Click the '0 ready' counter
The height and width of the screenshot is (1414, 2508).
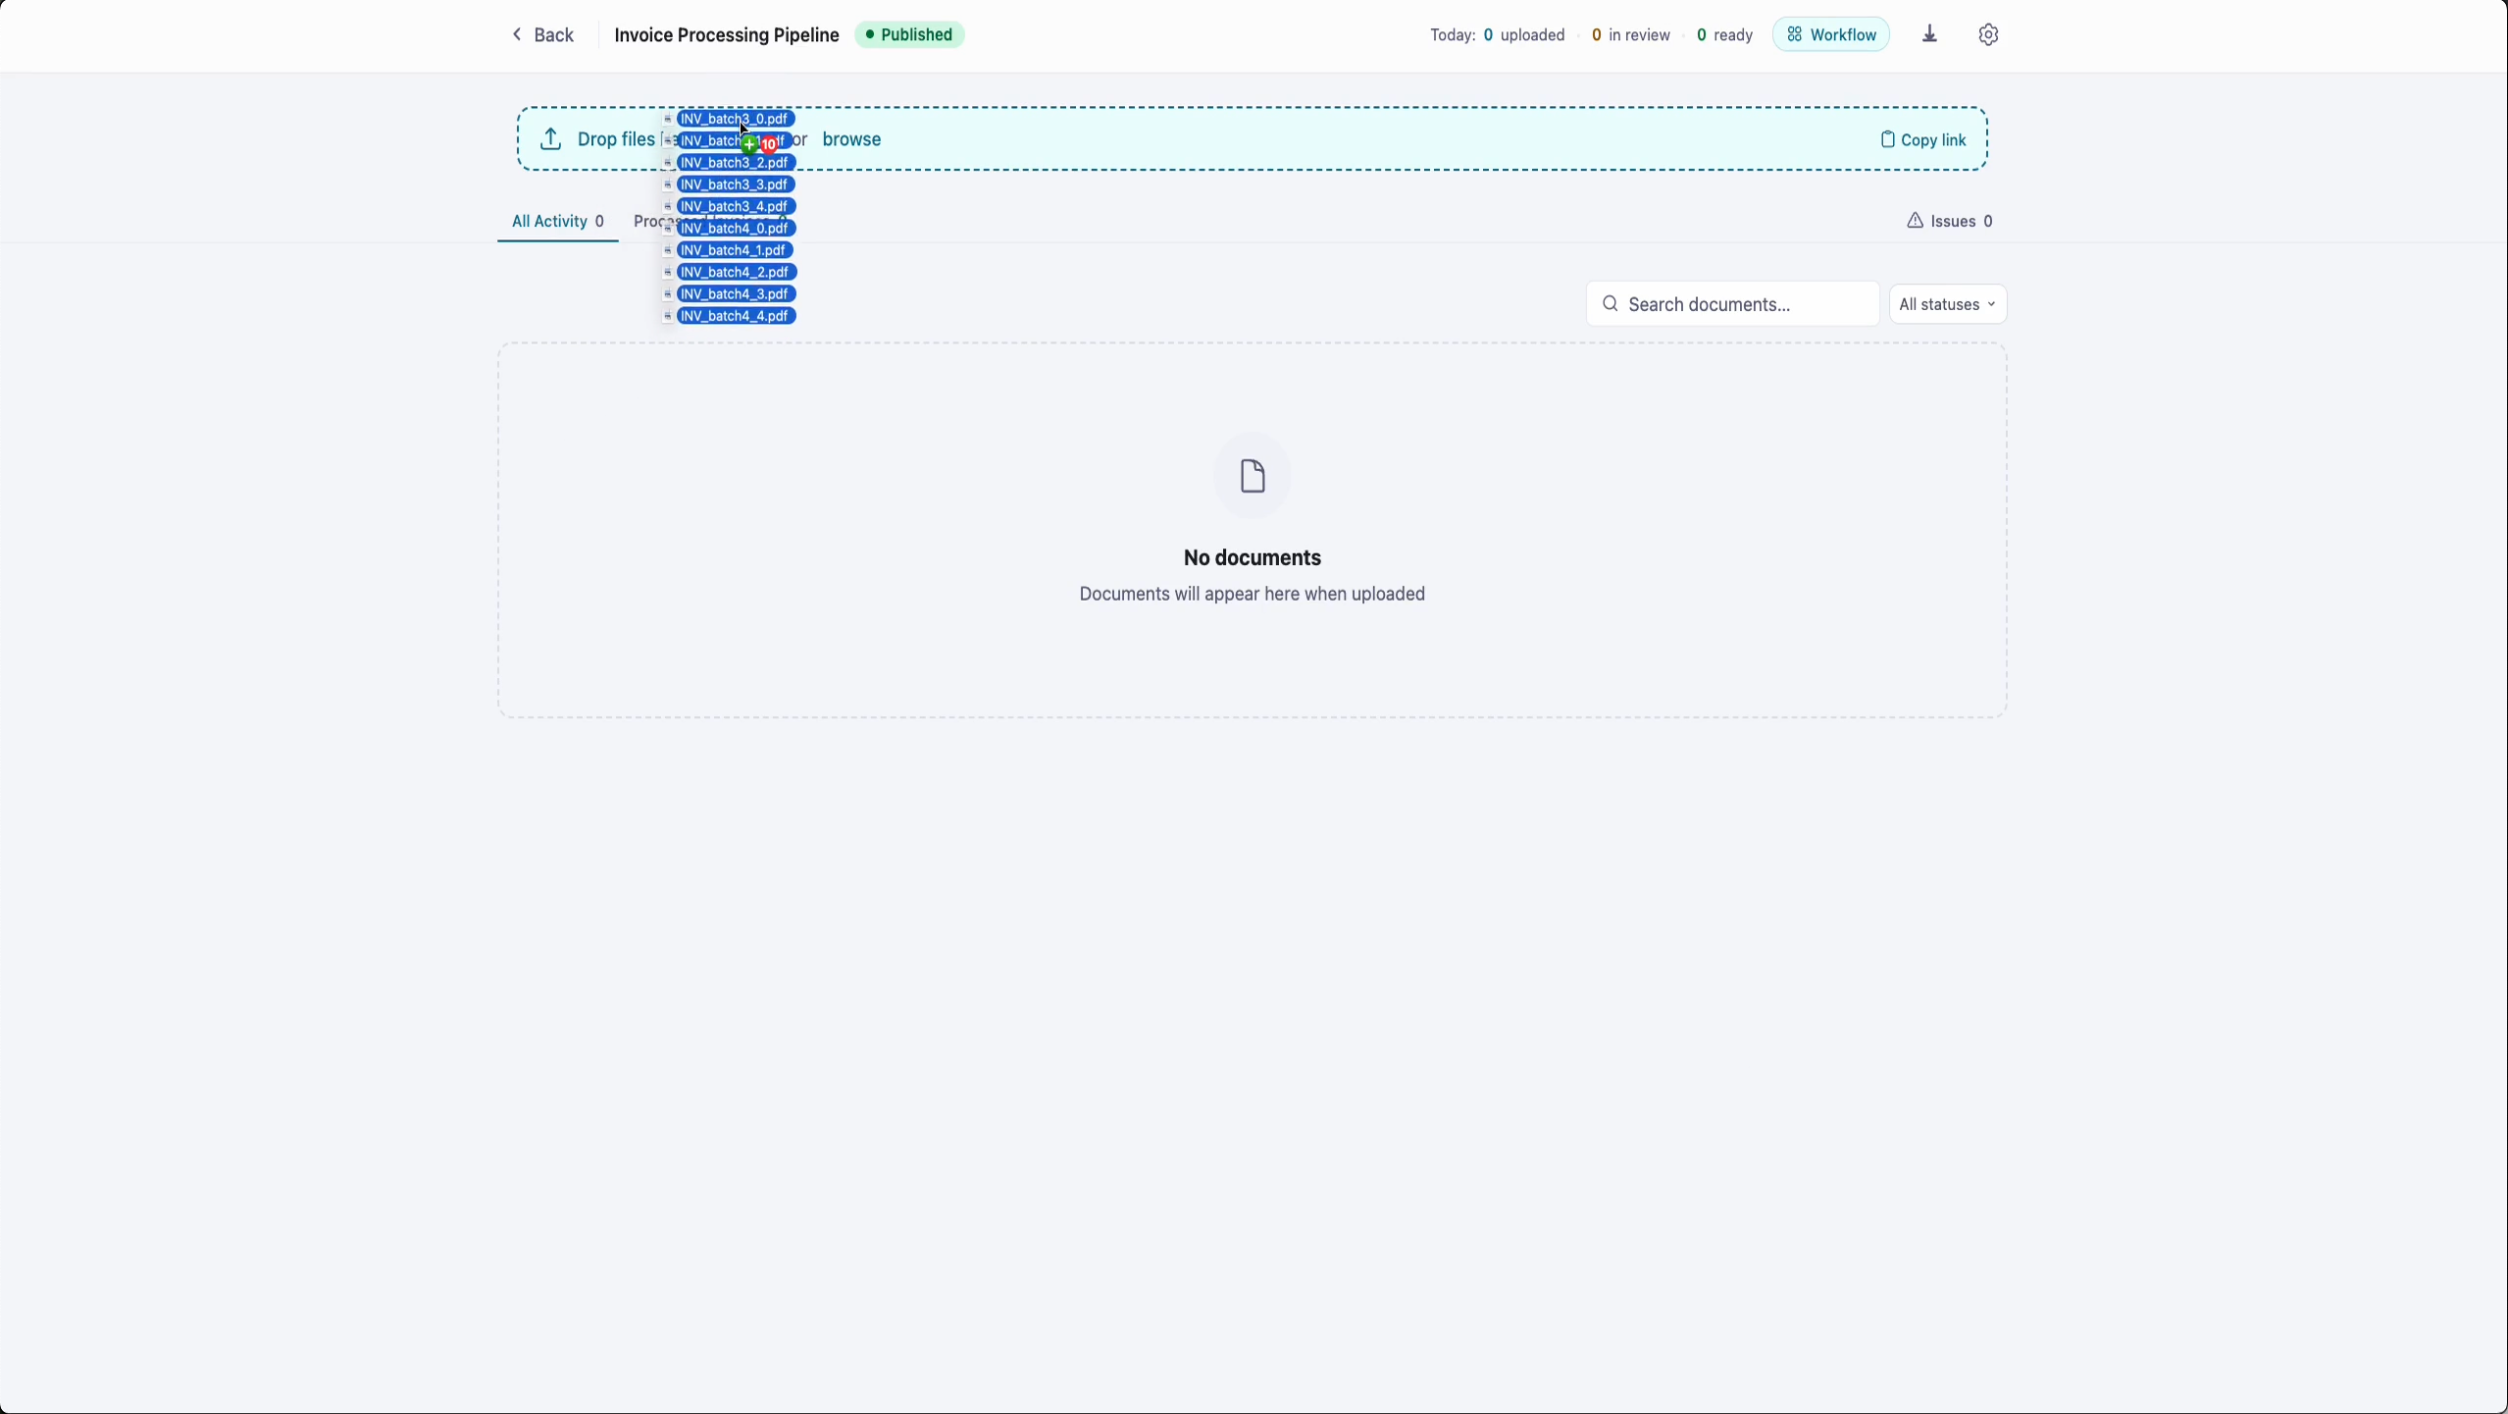pyautogui.click(x=1725, y=35)
